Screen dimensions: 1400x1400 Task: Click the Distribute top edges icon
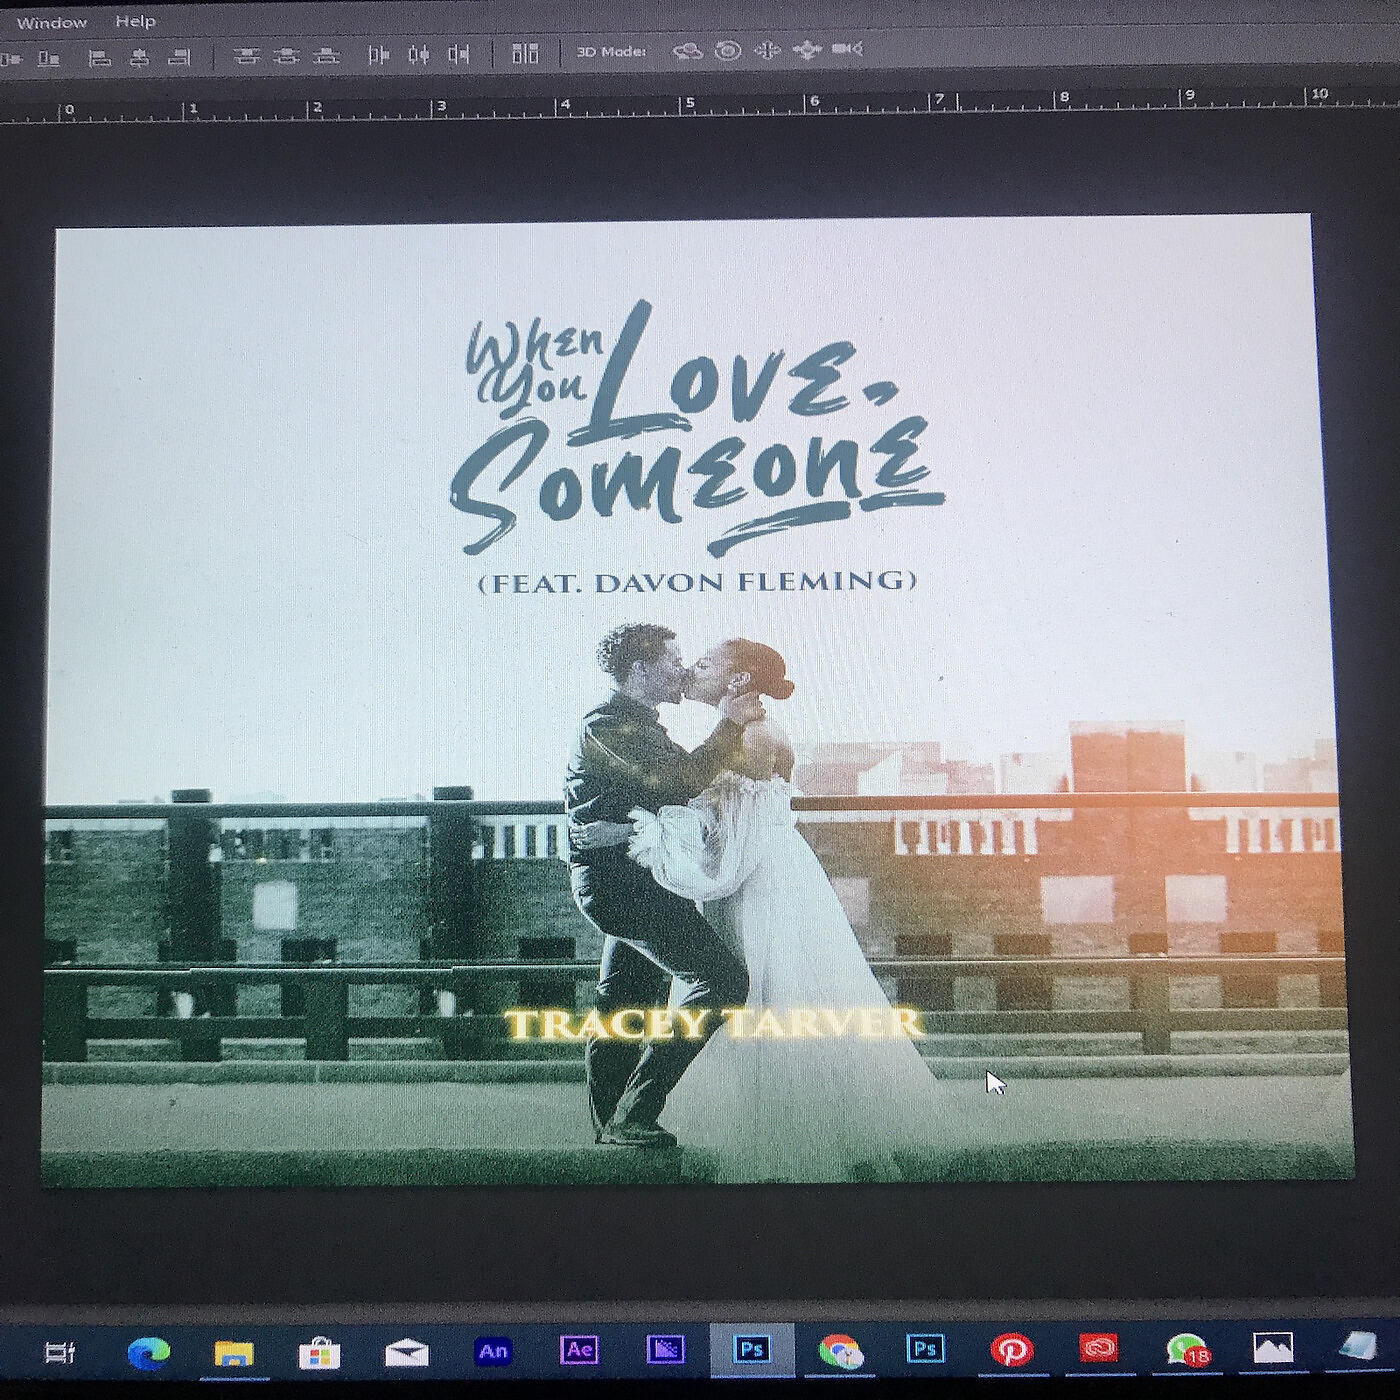pos(246,56)
